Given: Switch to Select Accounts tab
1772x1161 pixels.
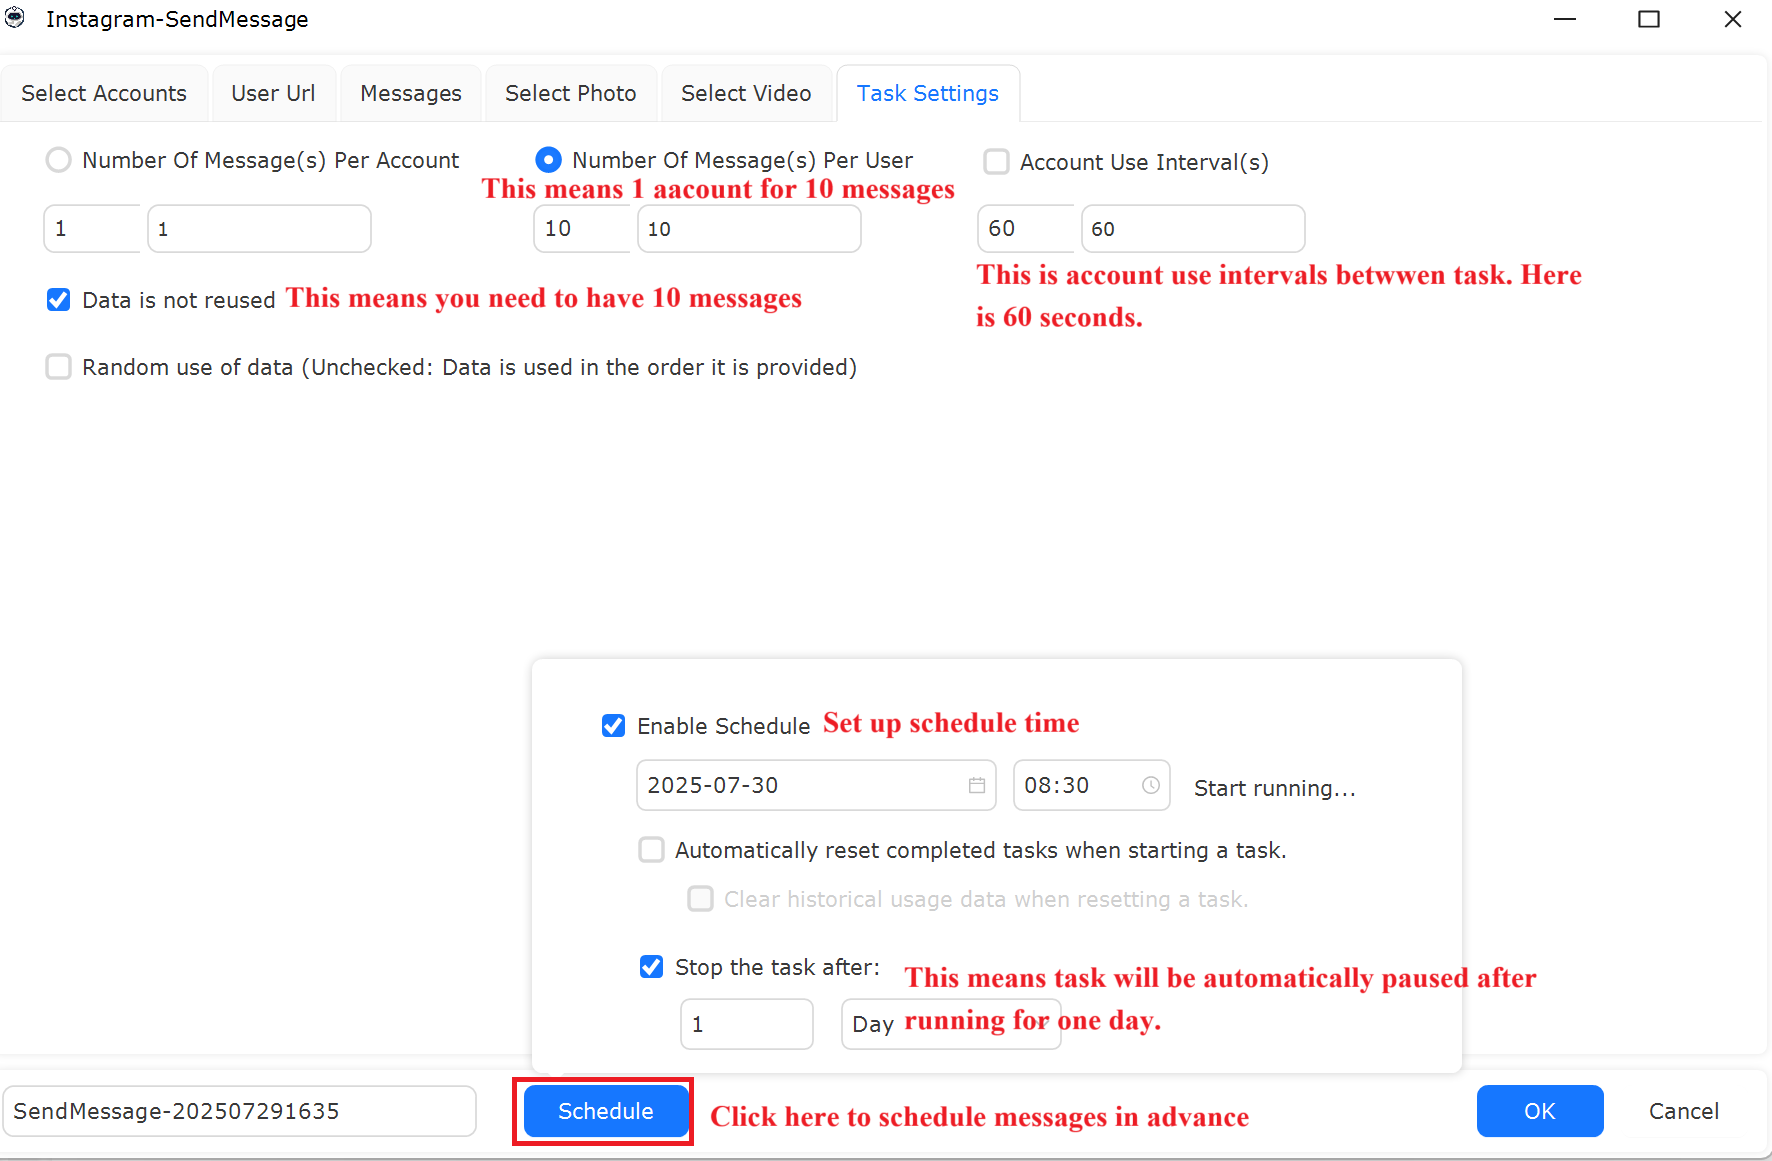Looking at the screenshot, I should pos(104,93).
